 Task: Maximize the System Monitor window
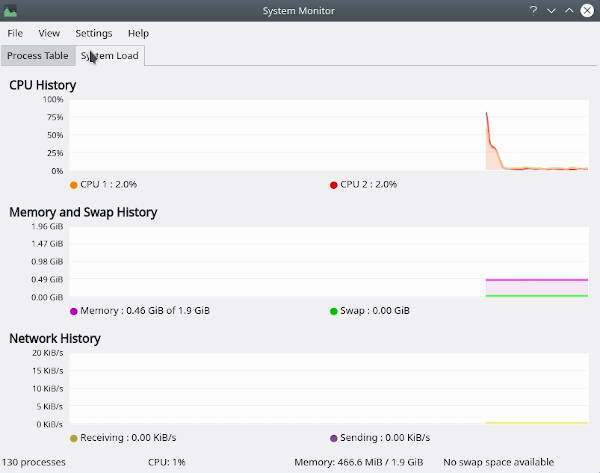tap(569, 10)
